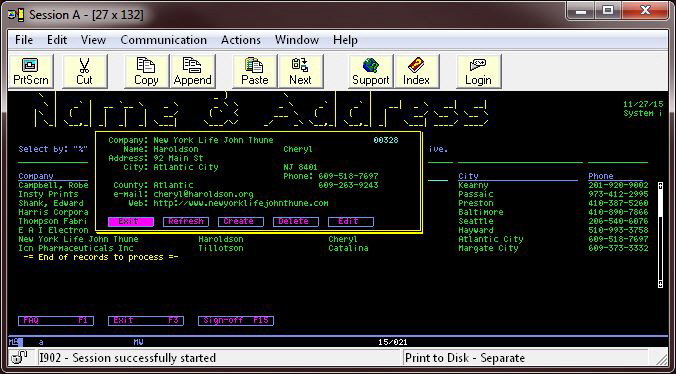Click the Address 92 Main St field

pos(178,158)
